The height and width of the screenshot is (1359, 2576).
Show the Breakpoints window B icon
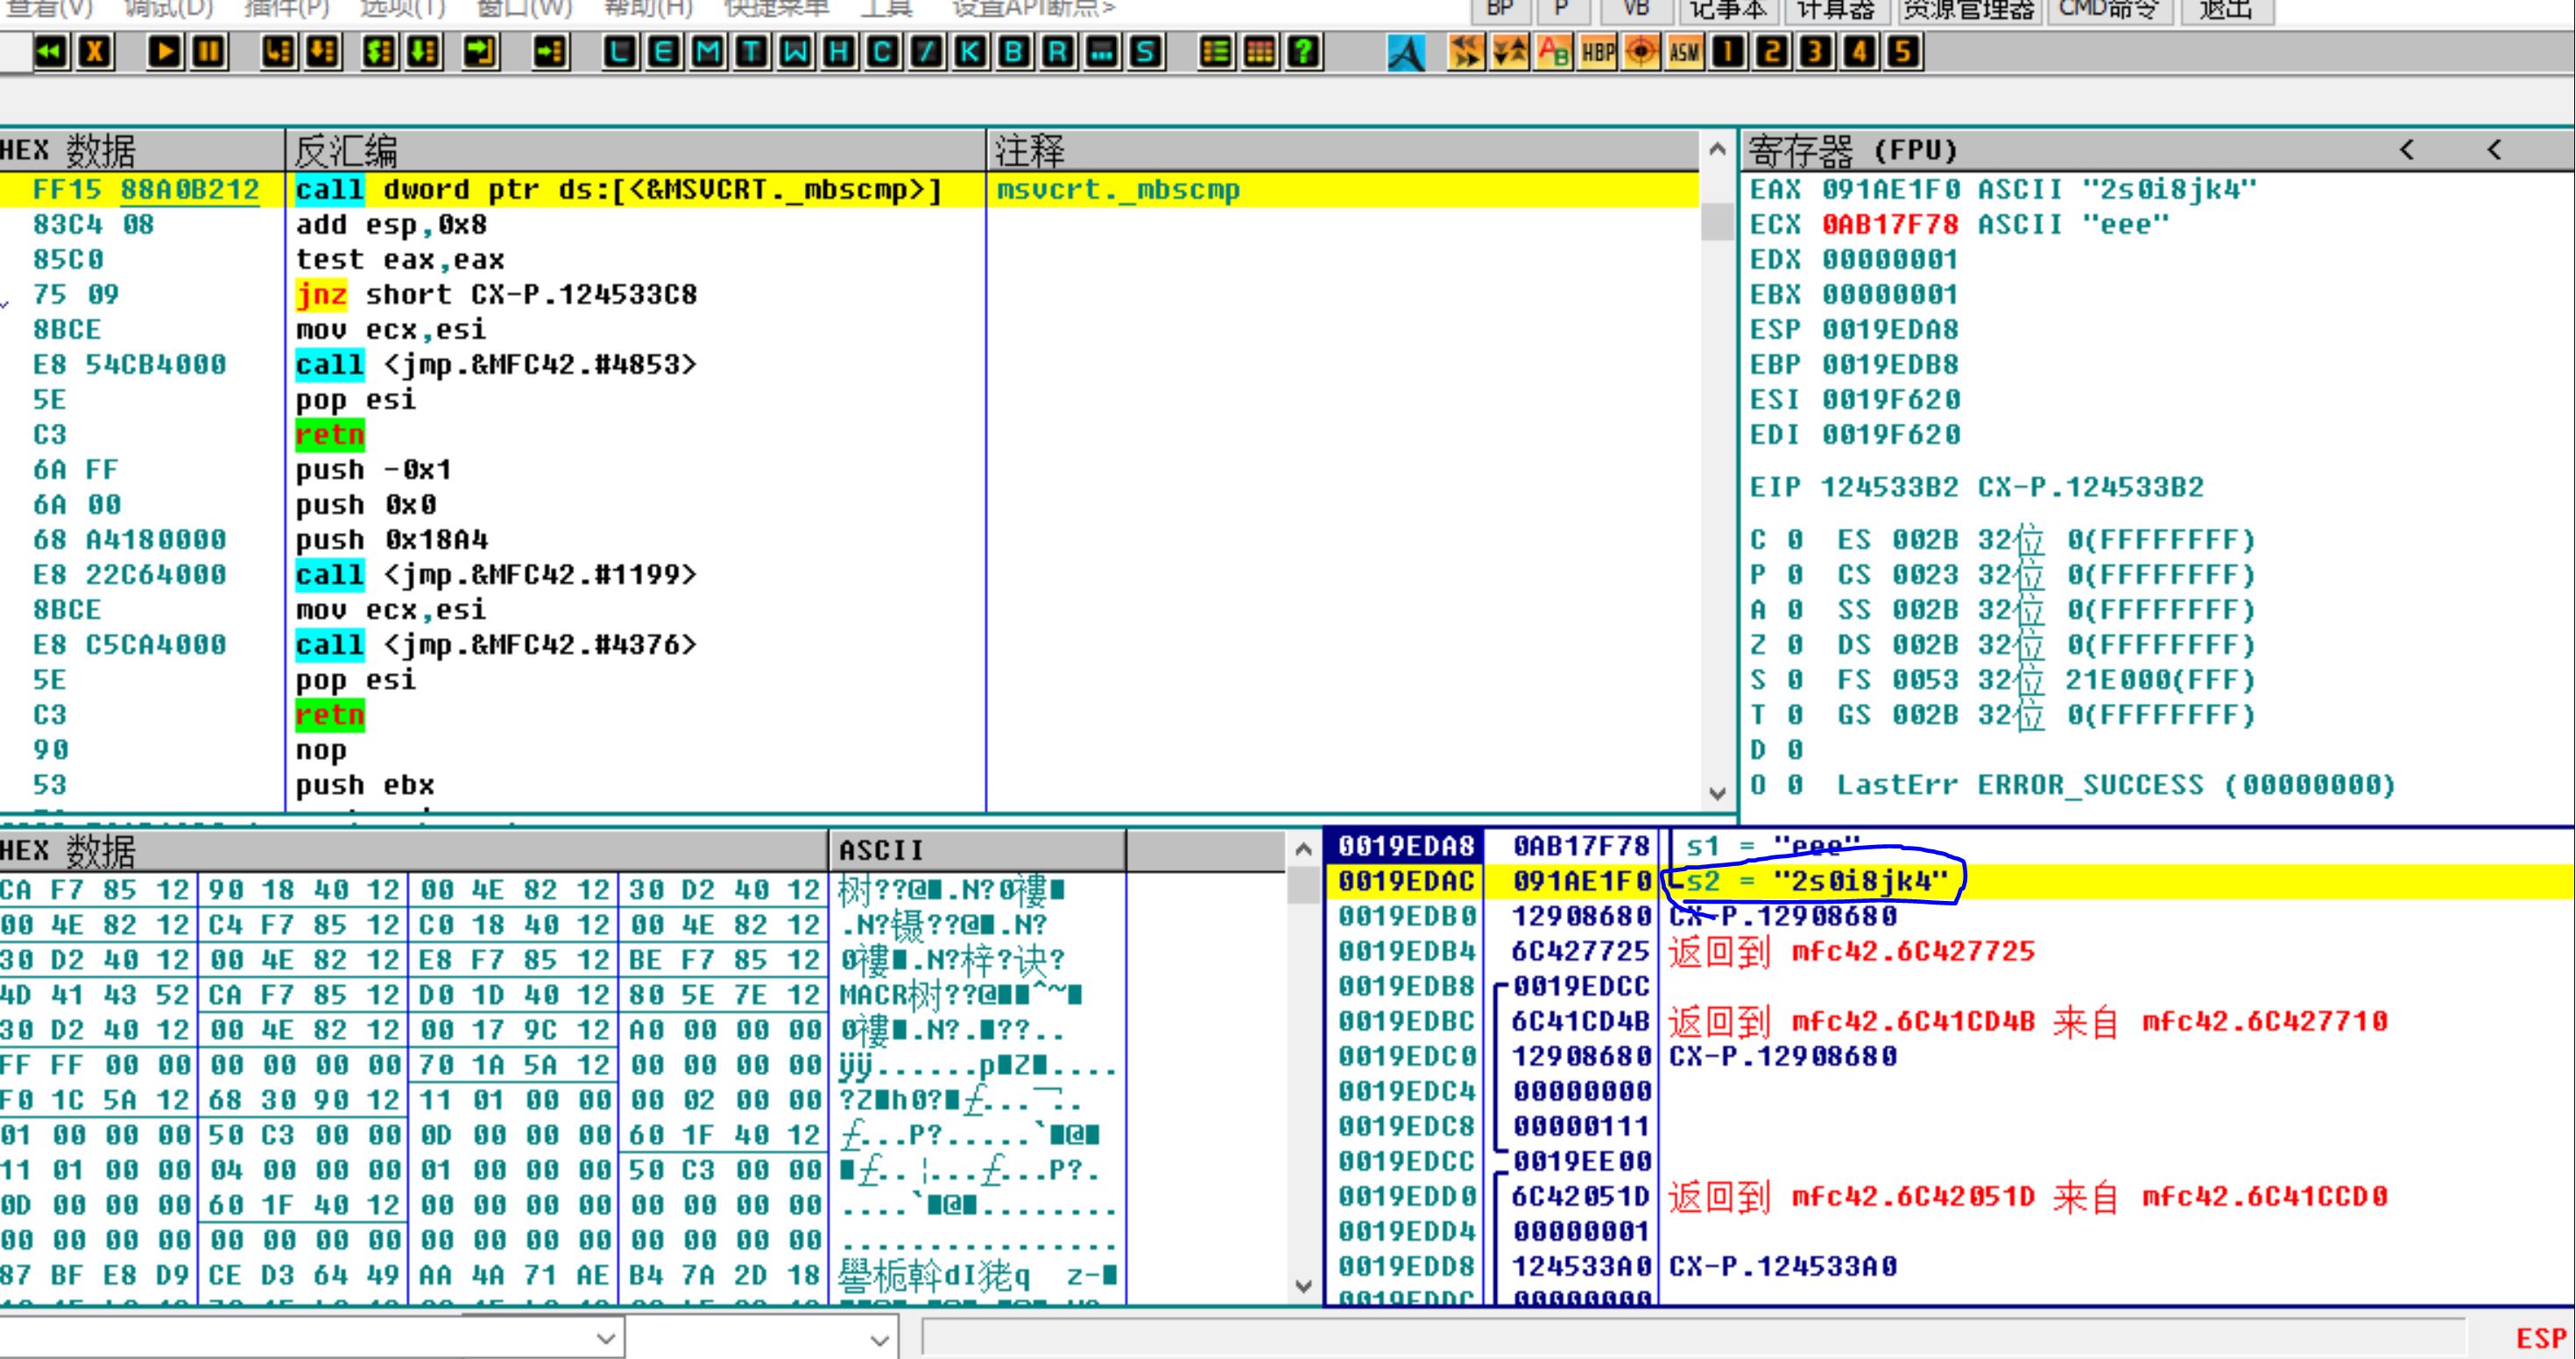point(1014,51)
